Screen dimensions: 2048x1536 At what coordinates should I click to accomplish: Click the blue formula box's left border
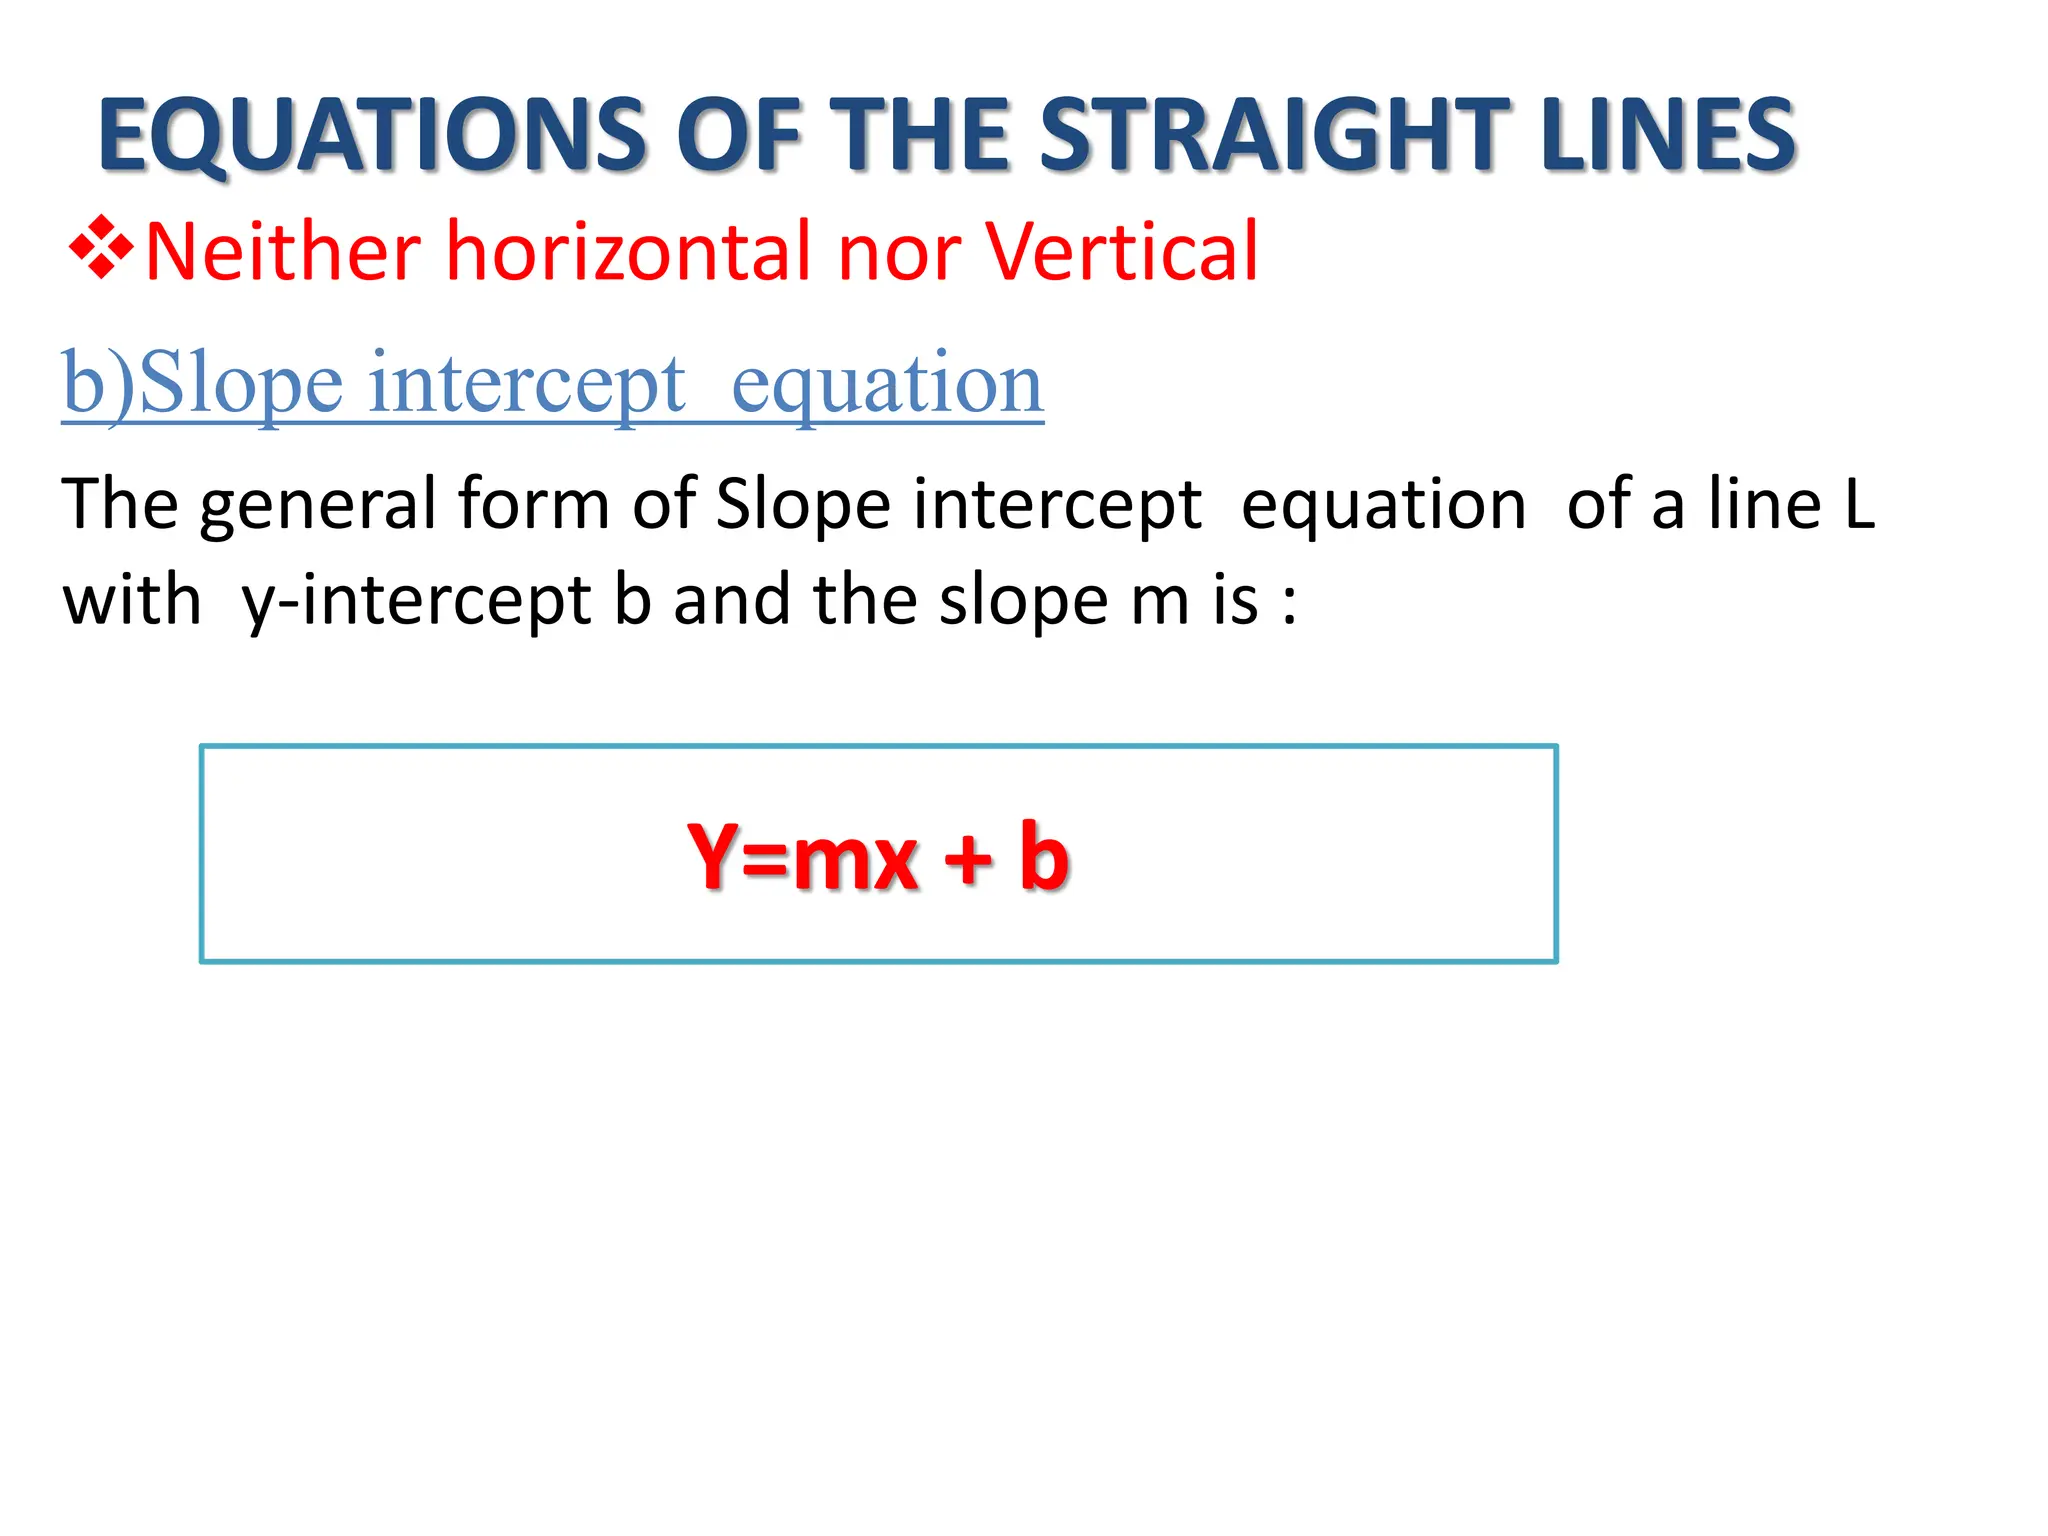[202, 853]
